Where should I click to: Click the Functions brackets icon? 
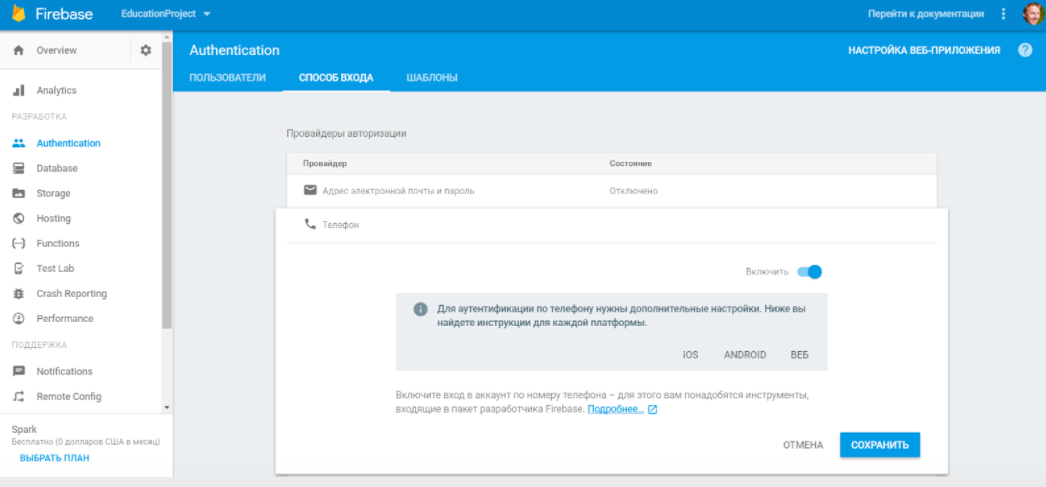[19, 244]
